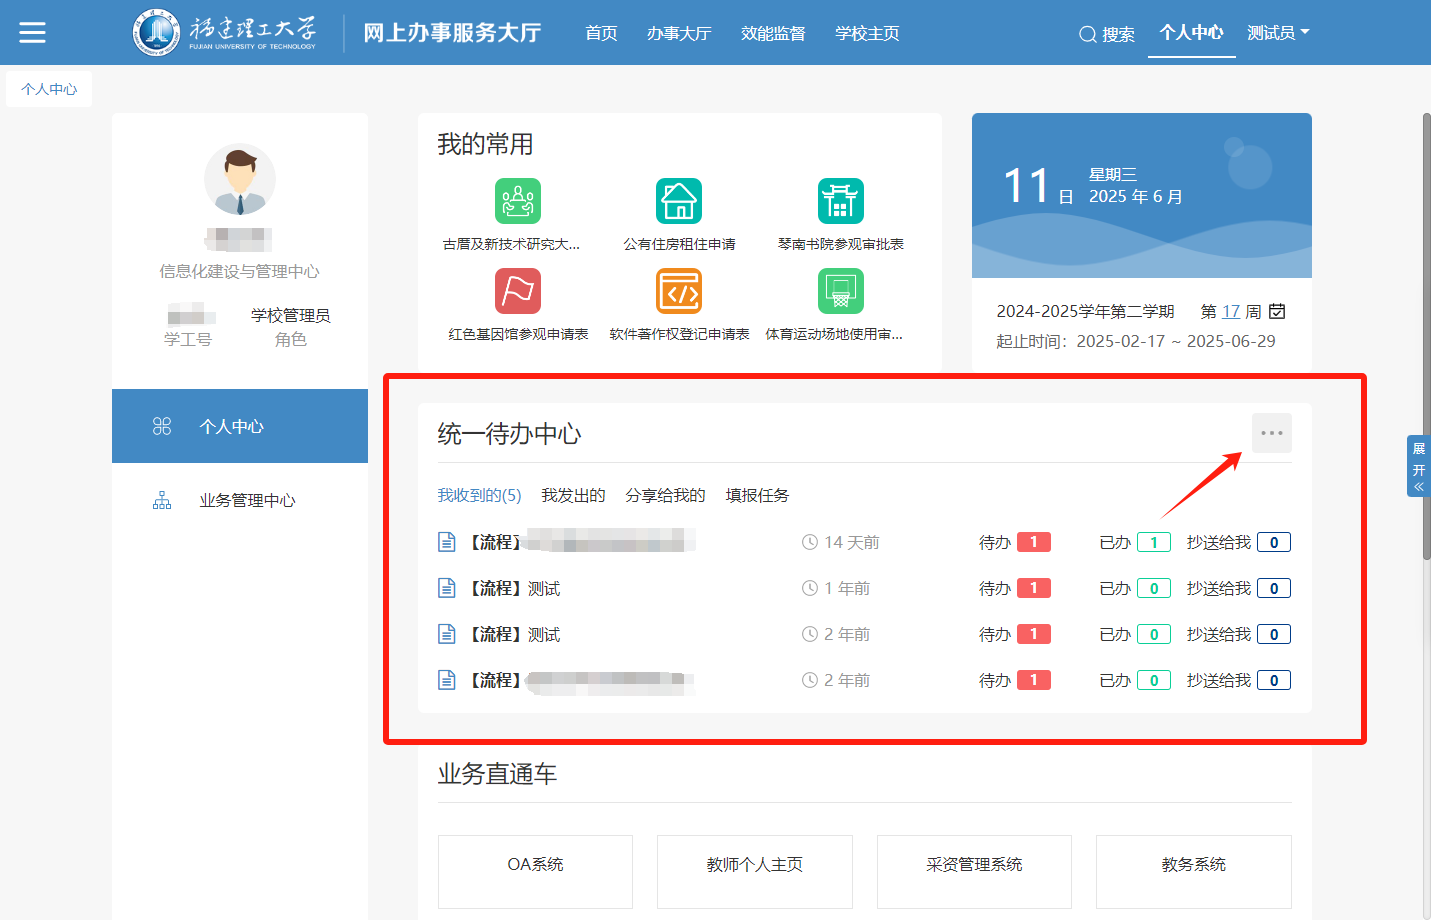Switch to 我发出的 tab
This screenshot has height=920, width=1431.
[573, 495]
